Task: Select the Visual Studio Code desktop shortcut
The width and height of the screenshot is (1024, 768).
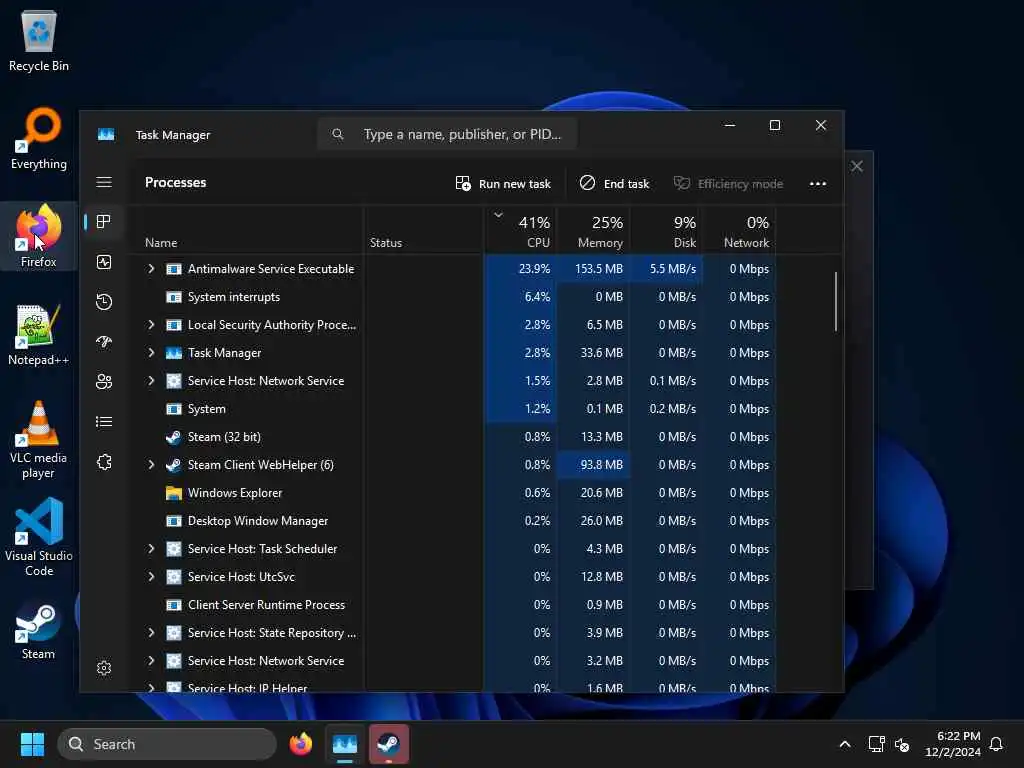Action: pos(39,537)
